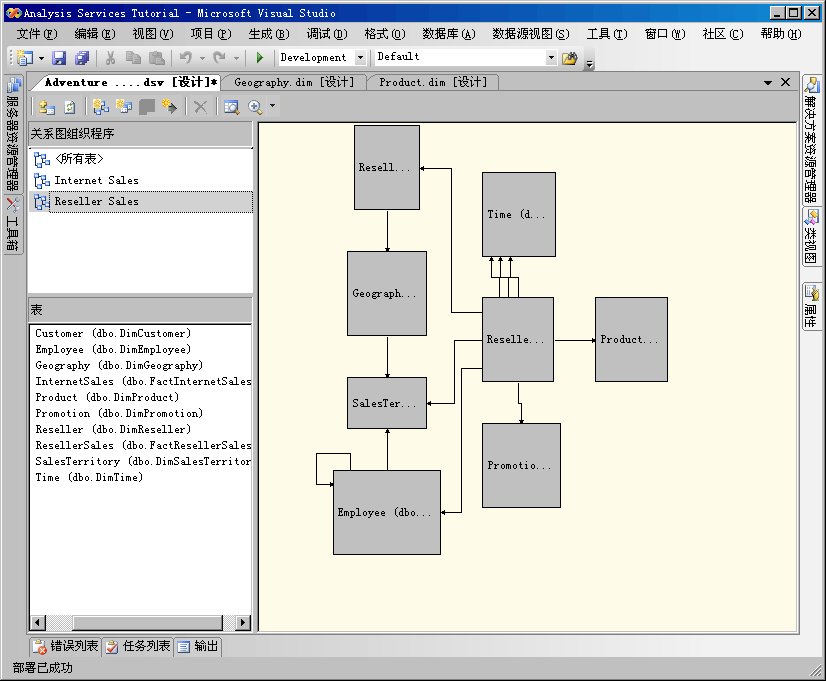Click the New Named Query icon
The height and width of the screenshot is (681, 826).
[x=124, y=107]
